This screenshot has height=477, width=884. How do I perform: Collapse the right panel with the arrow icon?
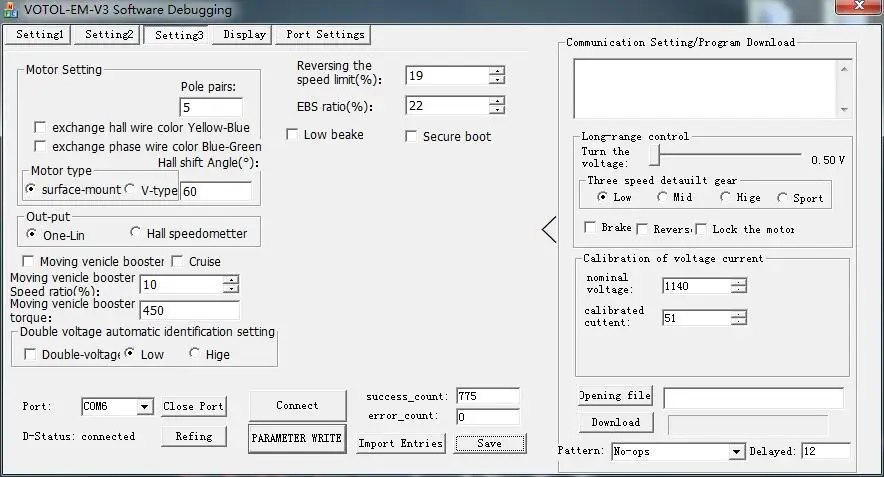pyautogui.click(x=548, y=230)
